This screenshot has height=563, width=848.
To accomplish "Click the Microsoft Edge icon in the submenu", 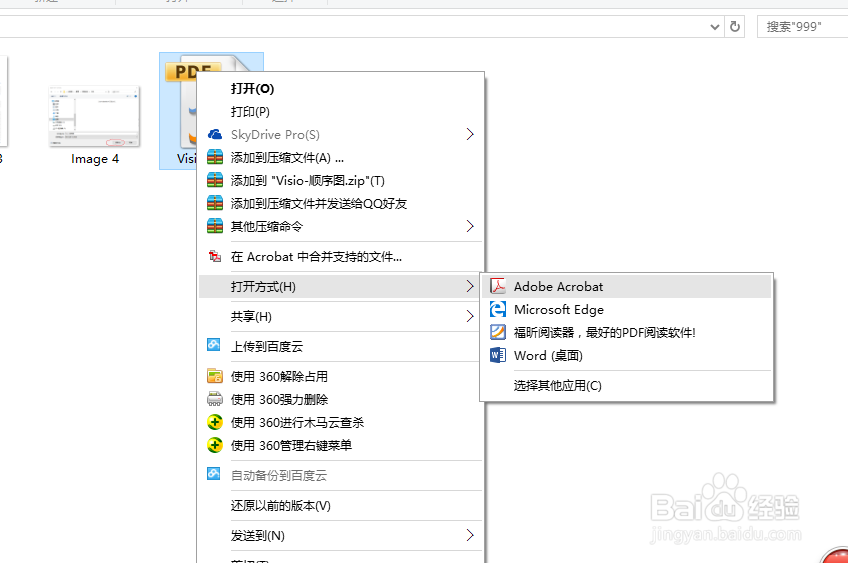I will click(498, 309).
